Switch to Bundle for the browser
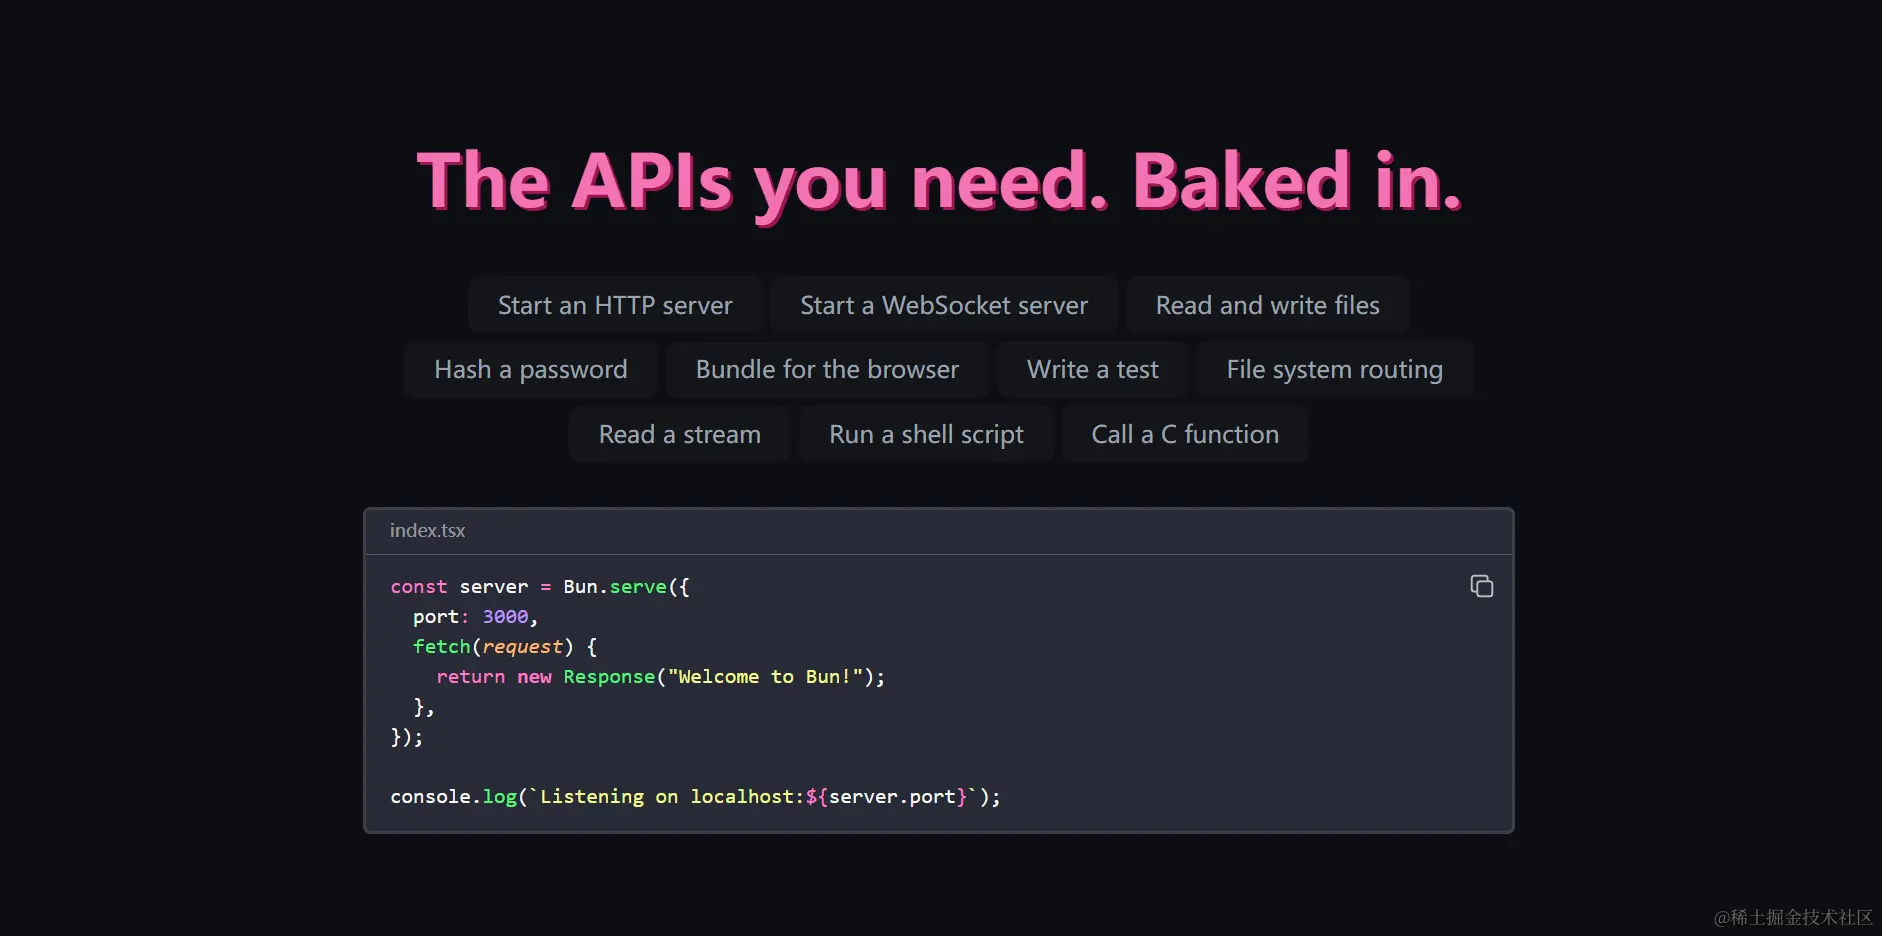1882x936 pixels. tap(827, 370)
